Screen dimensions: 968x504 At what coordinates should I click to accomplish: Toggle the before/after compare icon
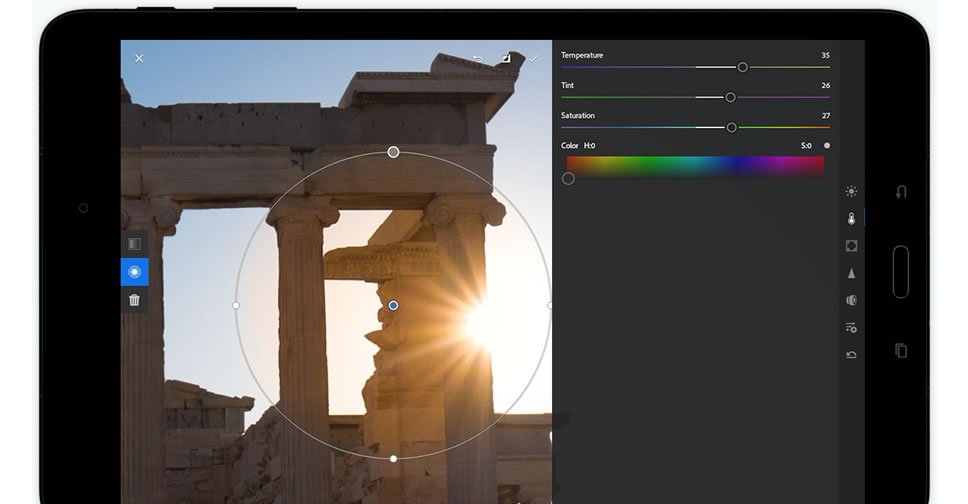[x=506, y=58]
